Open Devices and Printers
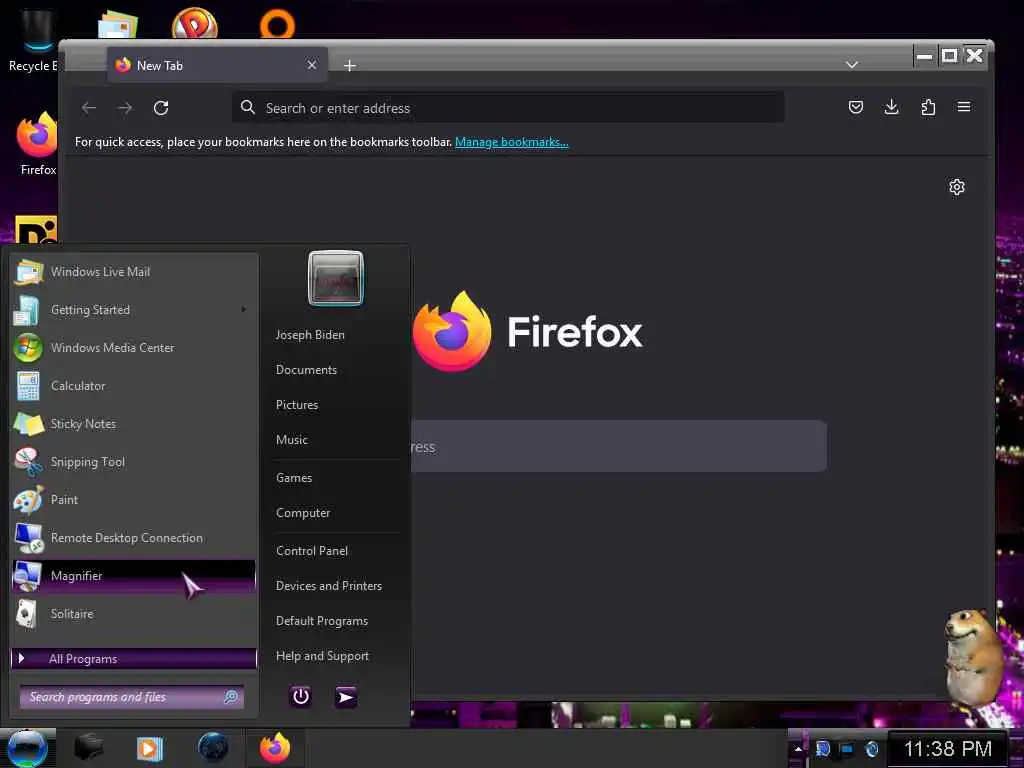Screen dimensions: 1024x768 329,586
